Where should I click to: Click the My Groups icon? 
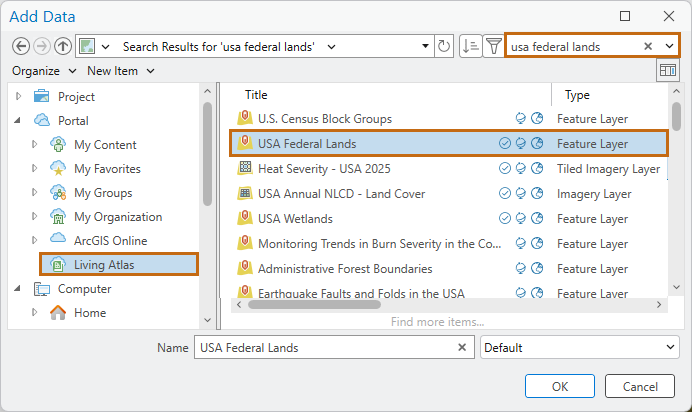tap(58, 192)
